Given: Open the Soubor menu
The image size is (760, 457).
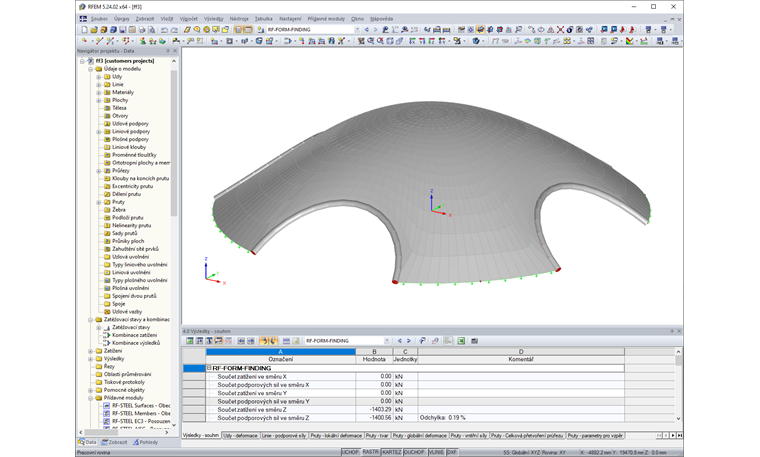Looking at the screenshot, I should click(x=99, y=19).
